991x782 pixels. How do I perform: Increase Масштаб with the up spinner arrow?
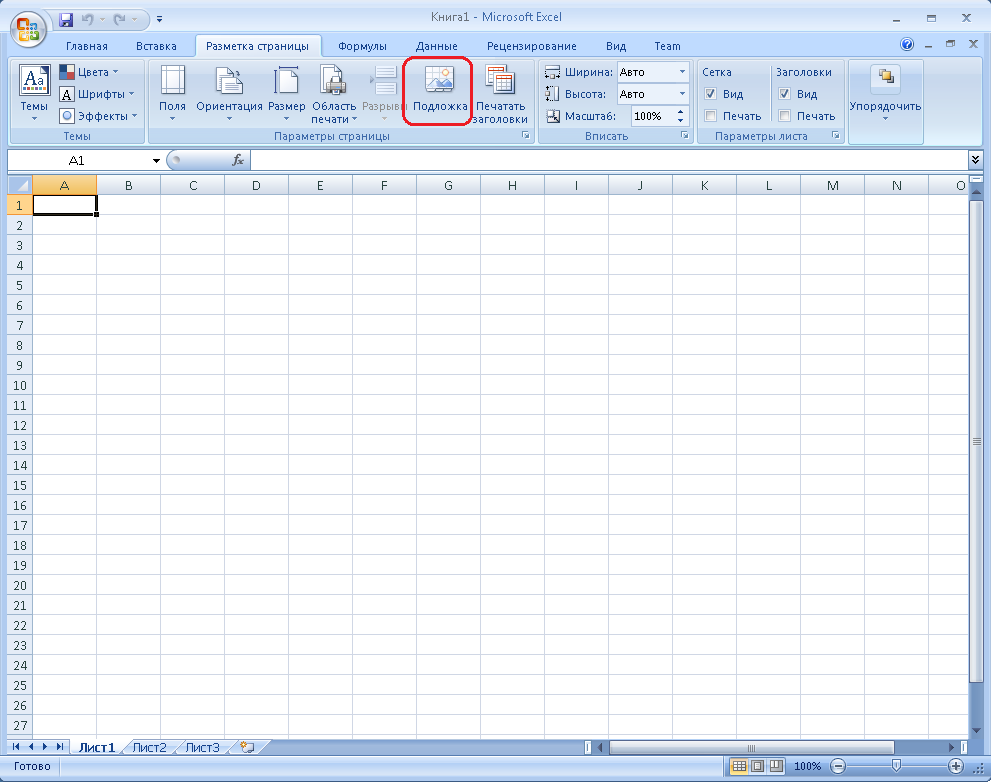(681, 112)
